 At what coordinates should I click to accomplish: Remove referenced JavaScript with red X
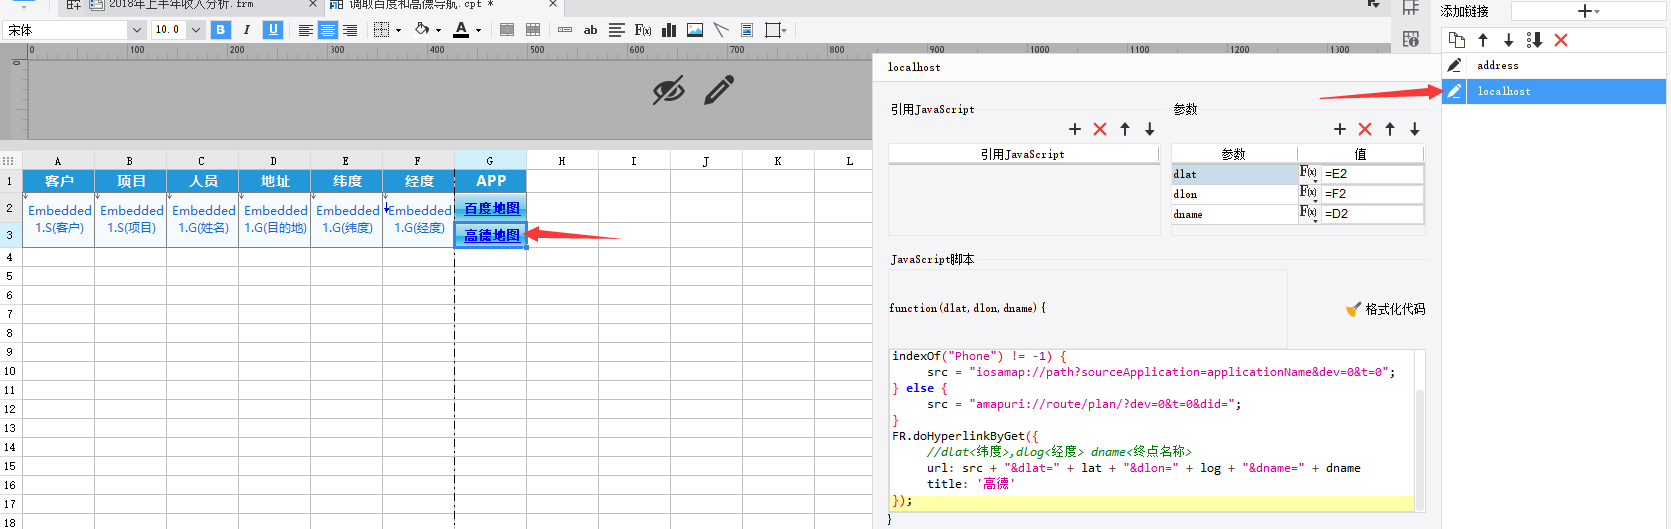[x=1100, y=129]
